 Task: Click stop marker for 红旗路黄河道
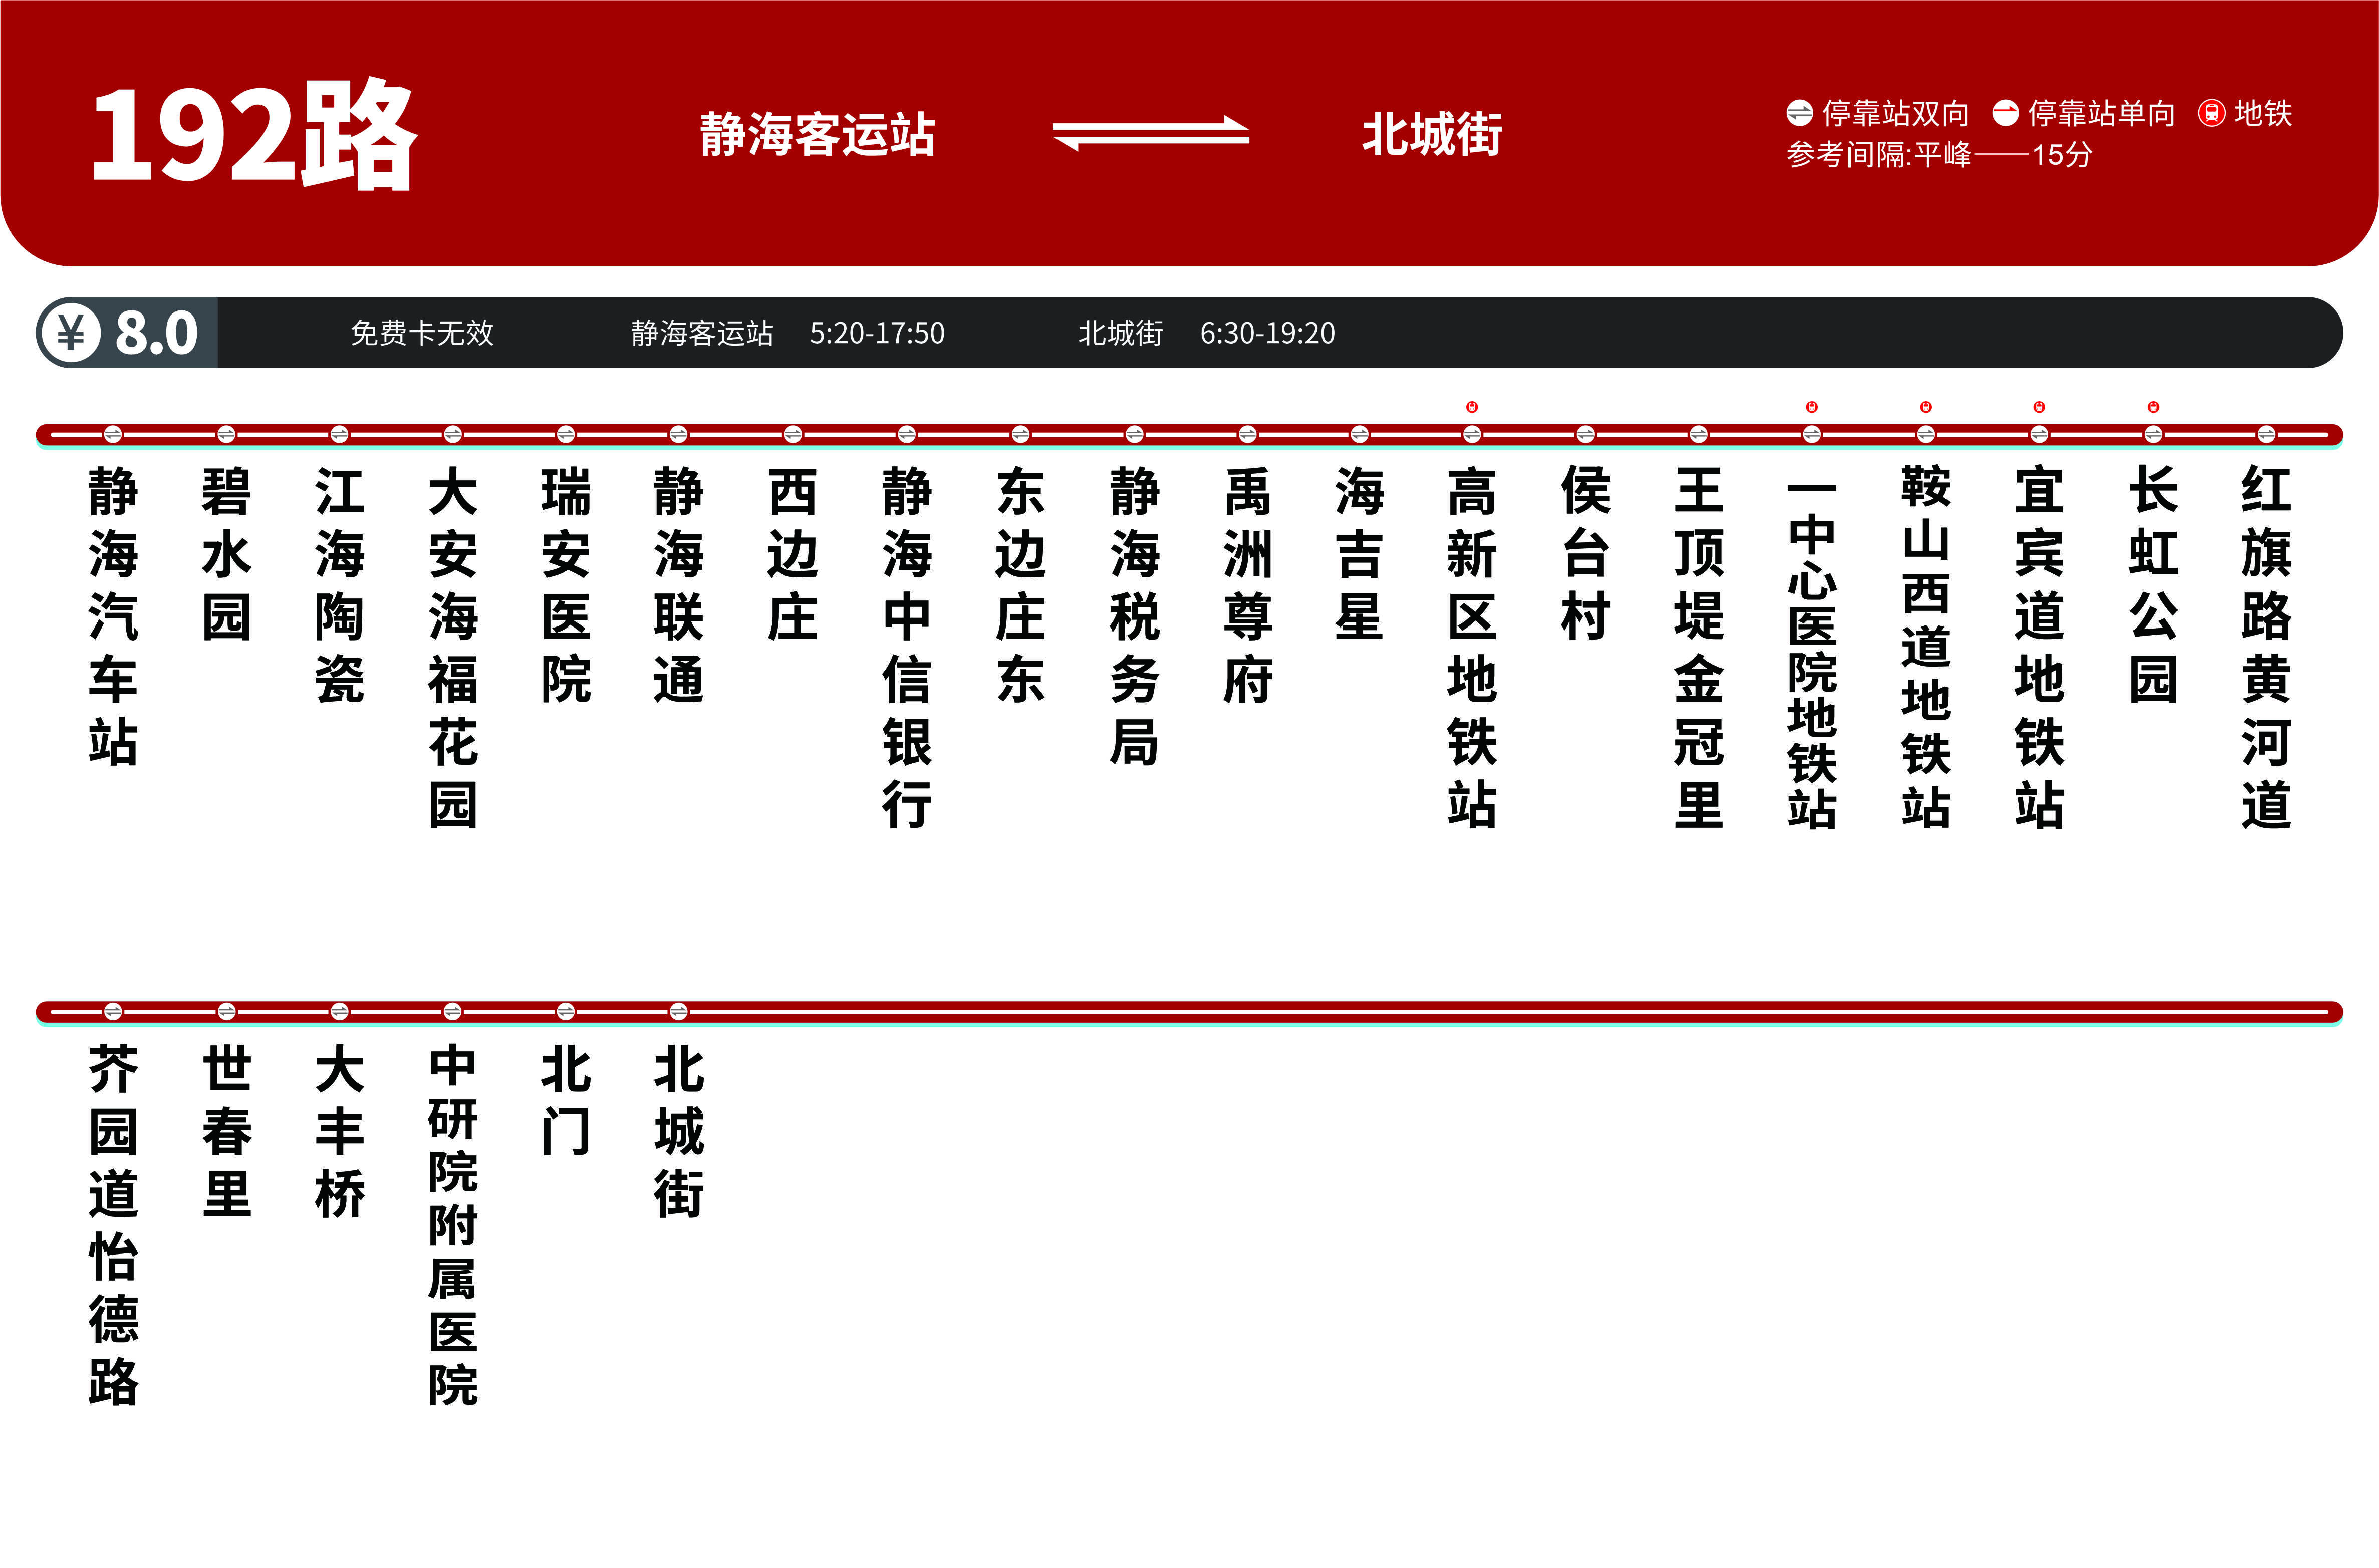click(2266, 434)
